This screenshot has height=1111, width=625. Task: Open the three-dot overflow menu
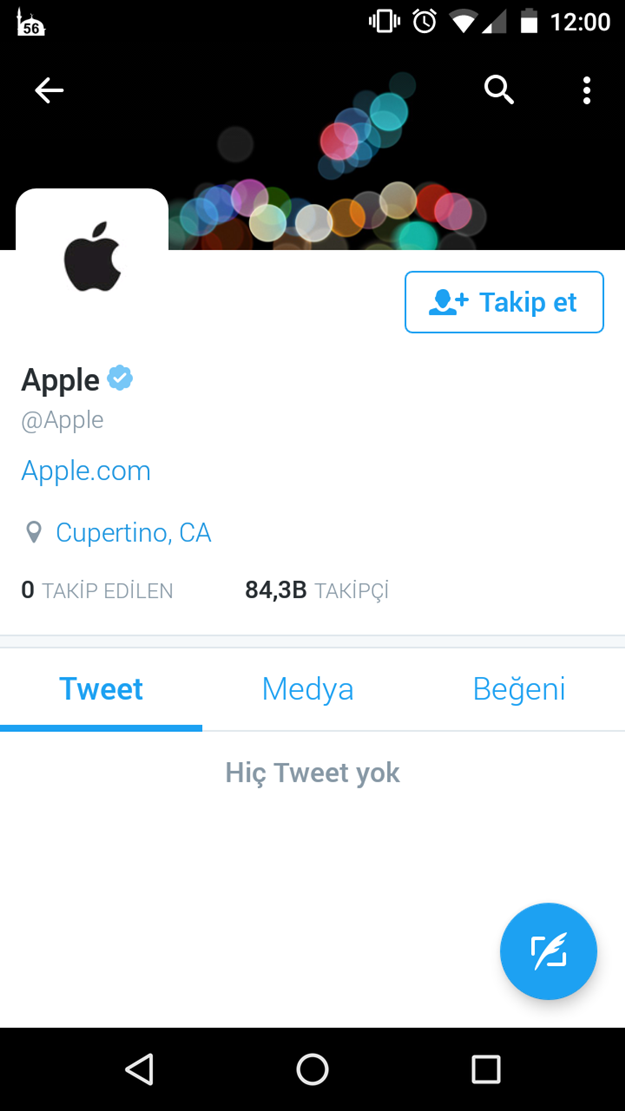pyautogui.click(x=586, y=90)
